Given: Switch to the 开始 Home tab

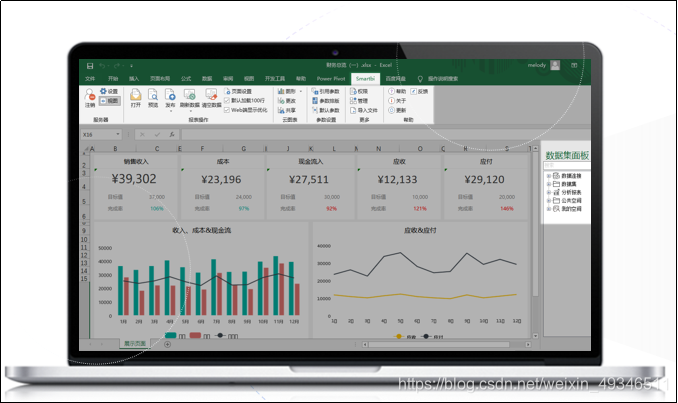Looking at the screenshot, I should coord(113,79).
